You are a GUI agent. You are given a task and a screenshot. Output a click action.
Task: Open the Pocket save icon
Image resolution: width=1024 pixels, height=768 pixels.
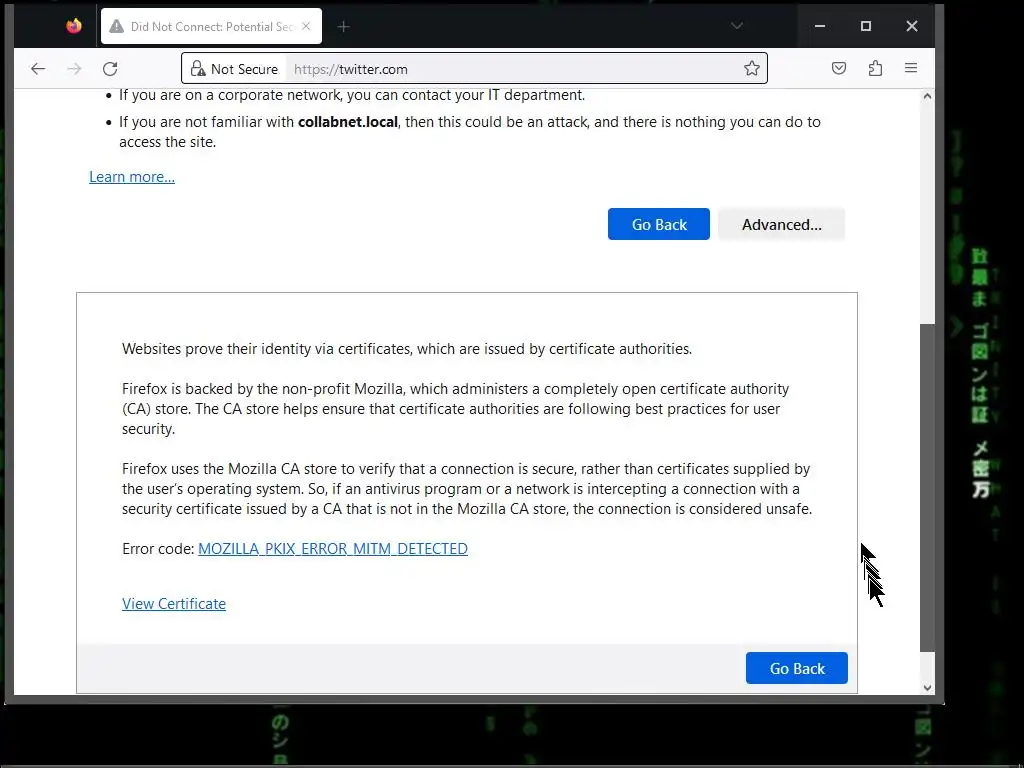coord(839,68)
